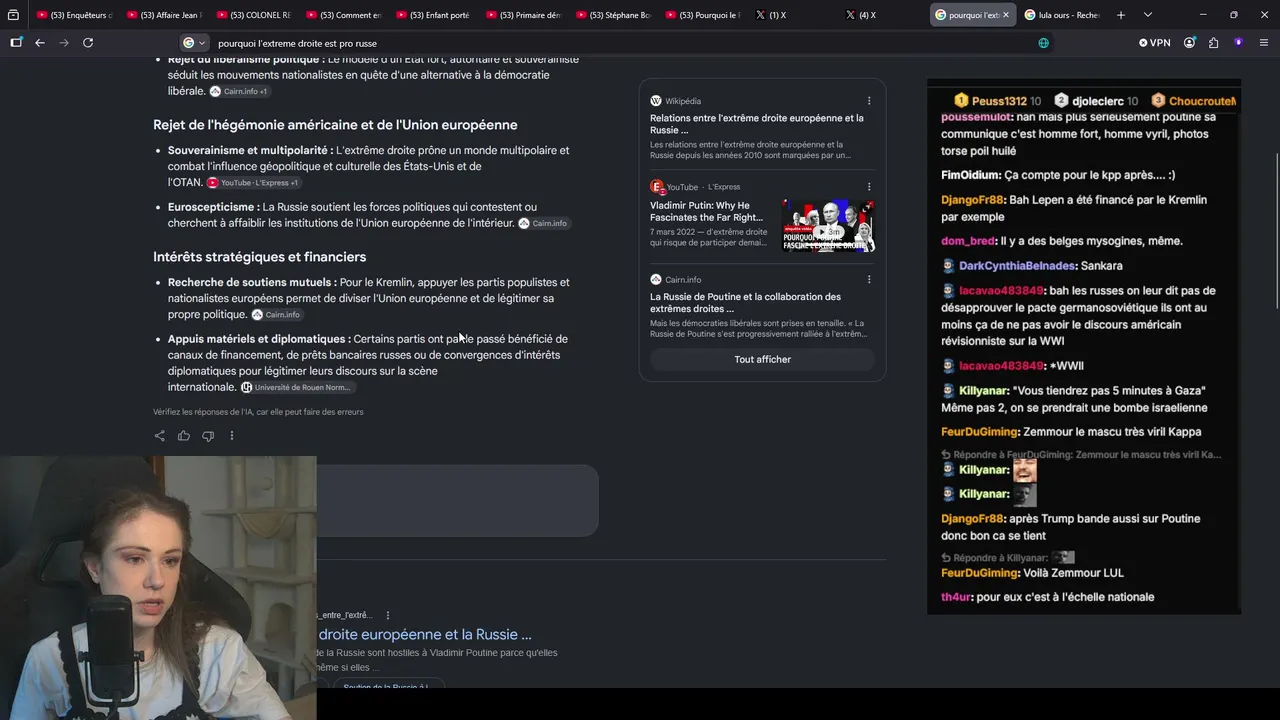Open YouTube L'Express +1 source chip
Image resolution: width=1280 pixels, height=720 pixels.
click(x=254, y=183)
